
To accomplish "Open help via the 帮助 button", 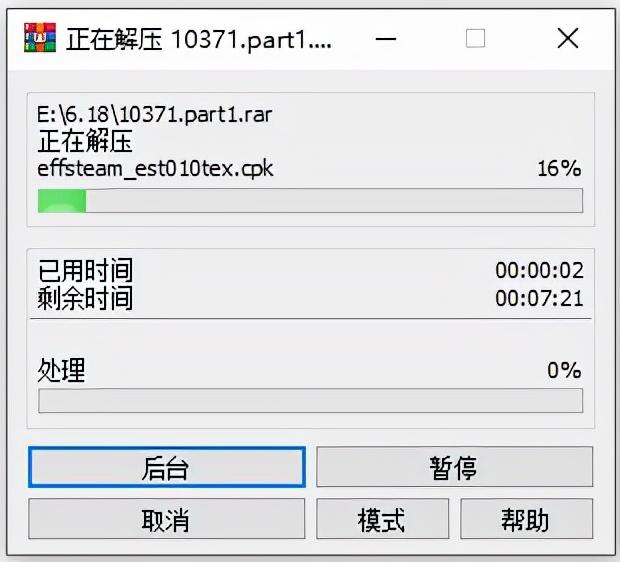I will pos(526,518).
